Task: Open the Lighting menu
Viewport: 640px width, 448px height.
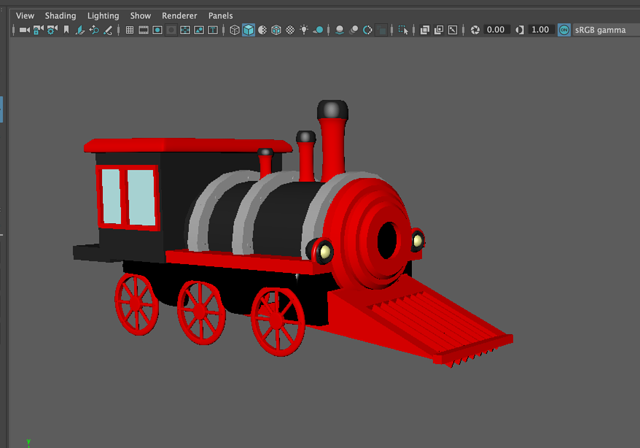Action: (x=102, y=16)
